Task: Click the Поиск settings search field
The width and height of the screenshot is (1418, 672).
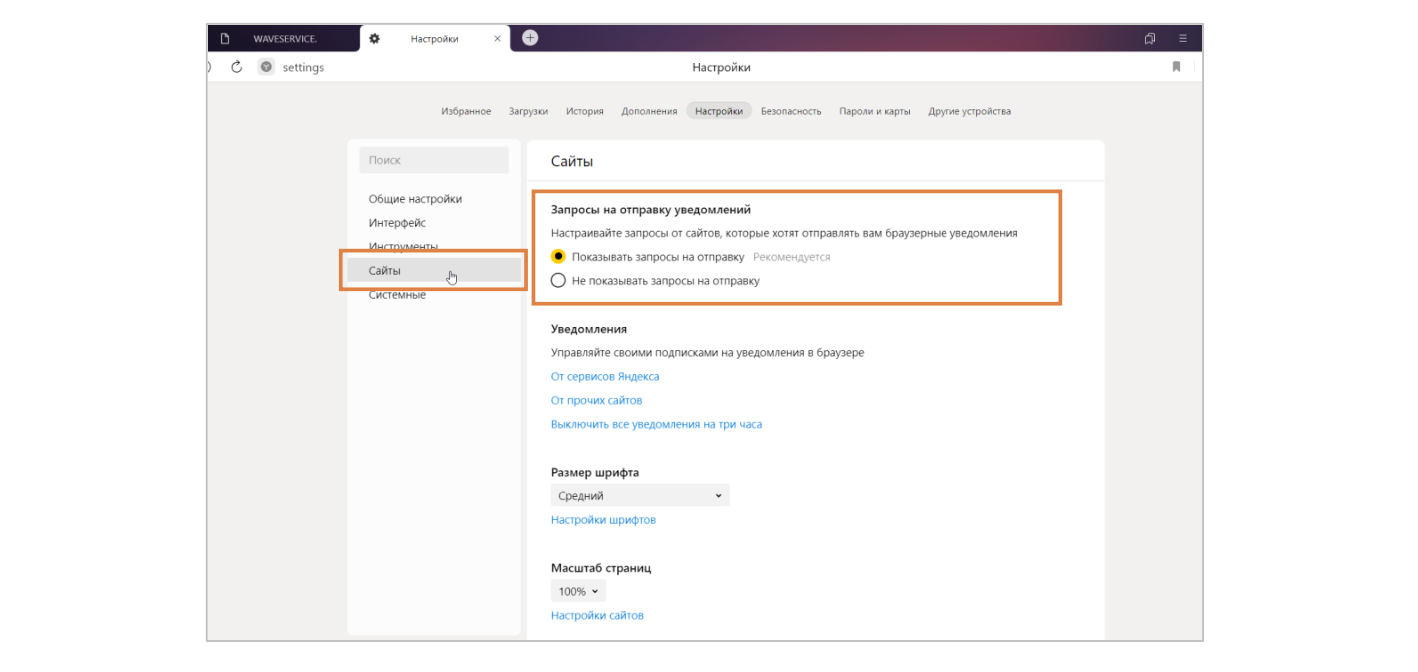Action: click(434, 160)
